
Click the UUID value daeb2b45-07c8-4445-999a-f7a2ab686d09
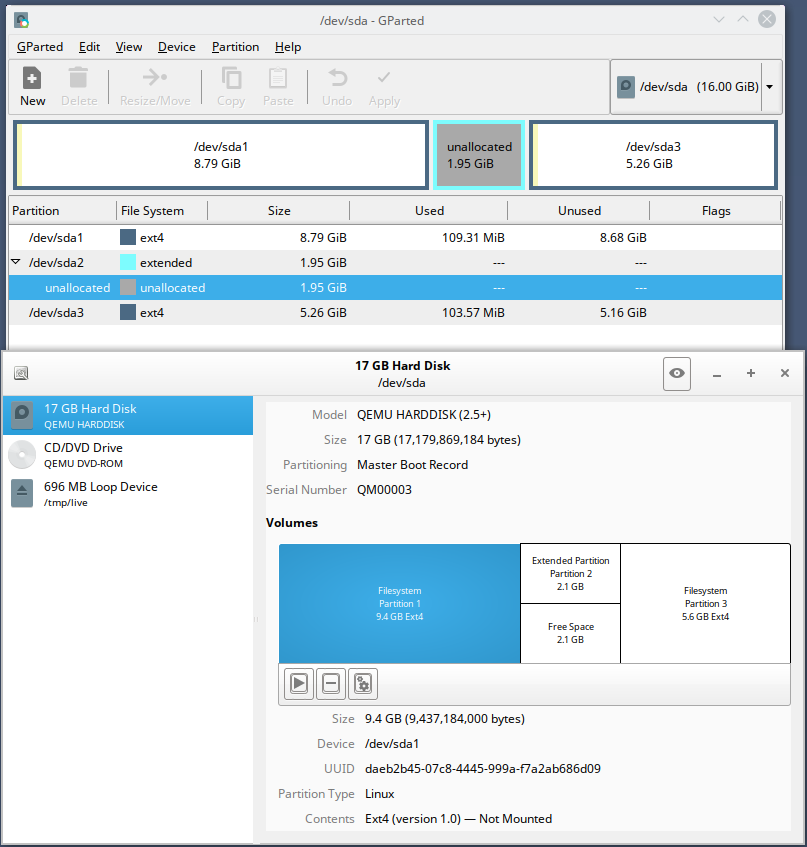click(483, 769)
